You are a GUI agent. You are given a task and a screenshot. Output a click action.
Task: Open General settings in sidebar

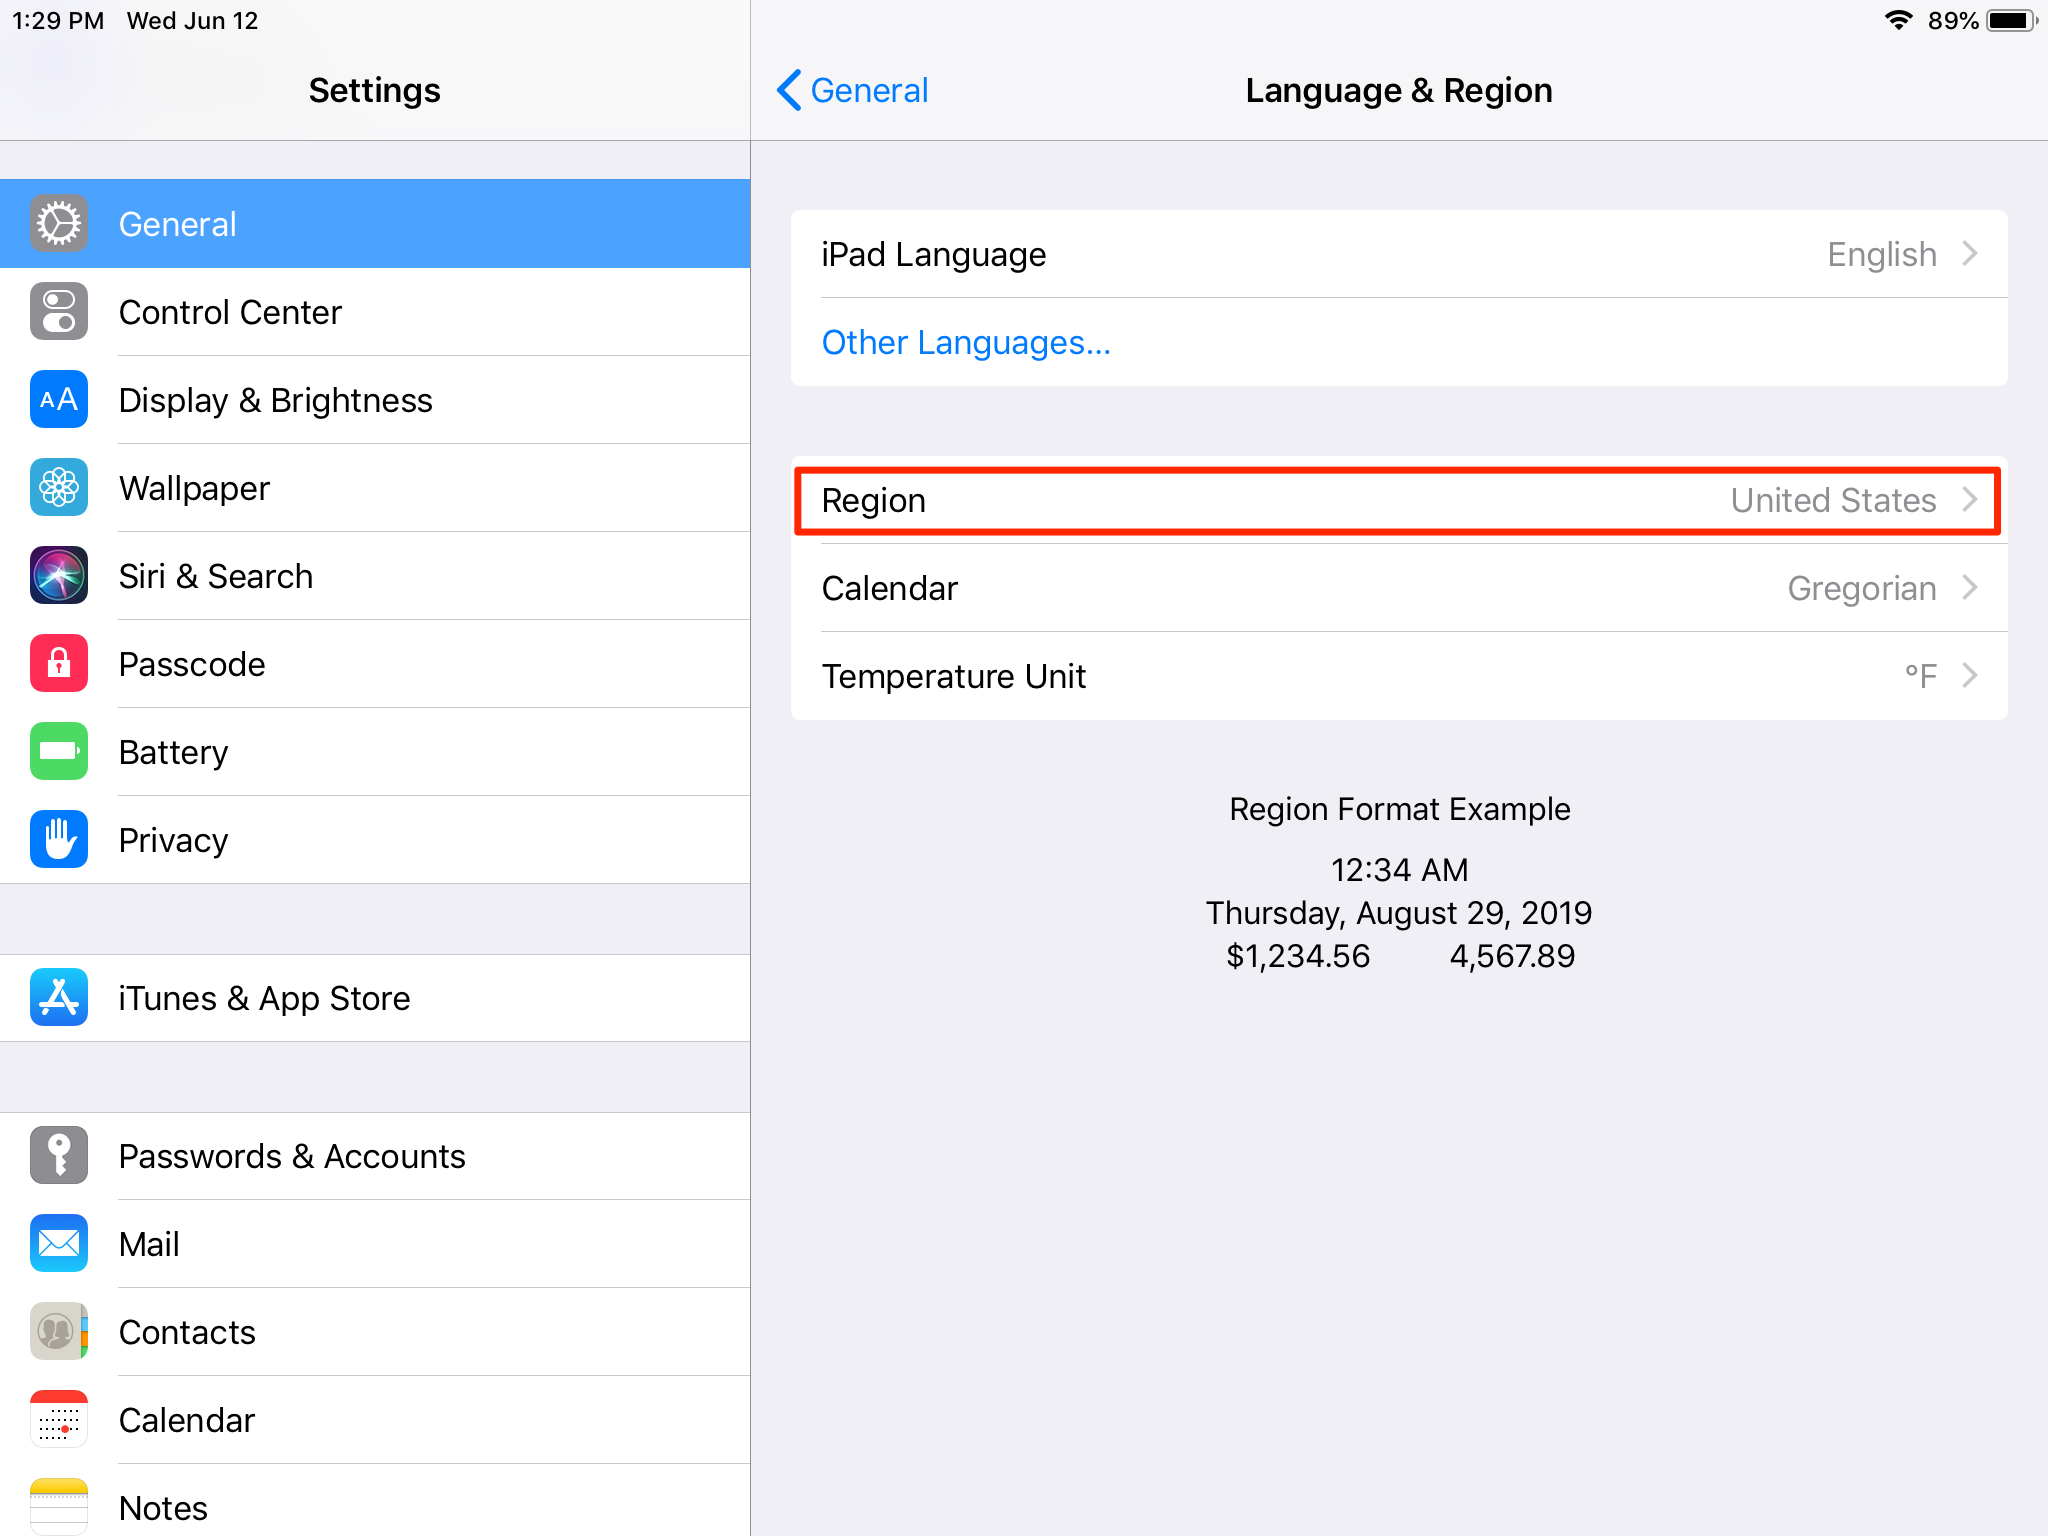click(375, 224)
